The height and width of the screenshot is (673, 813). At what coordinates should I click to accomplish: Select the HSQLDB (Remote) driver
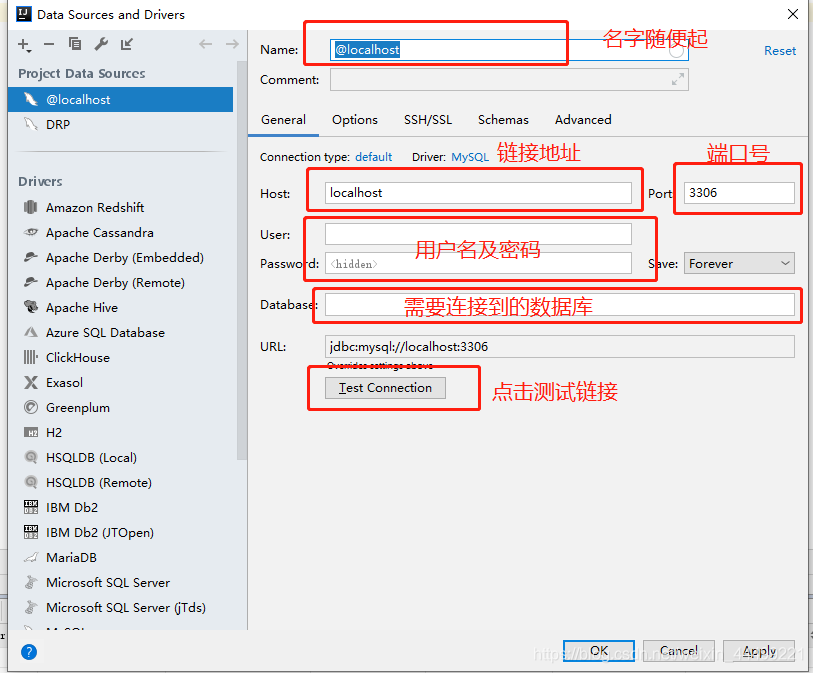click(x=99, y=483)
